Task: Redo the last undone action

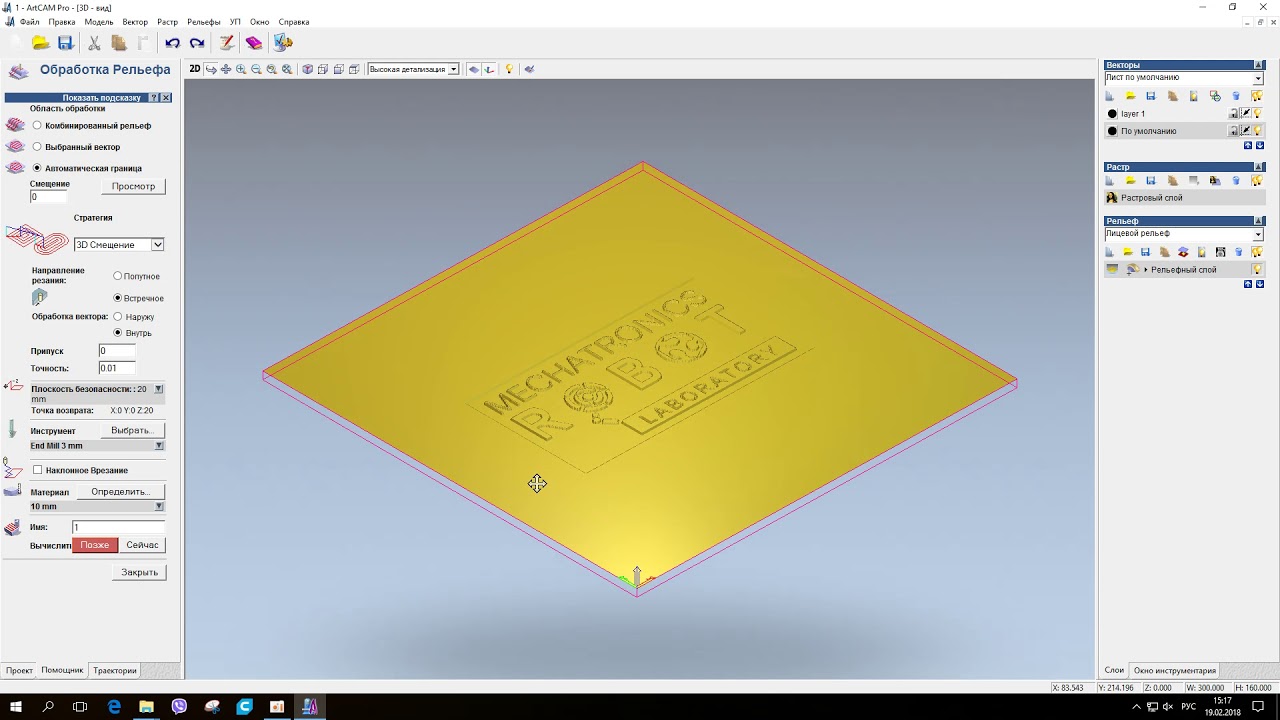Action: point(197,43)
